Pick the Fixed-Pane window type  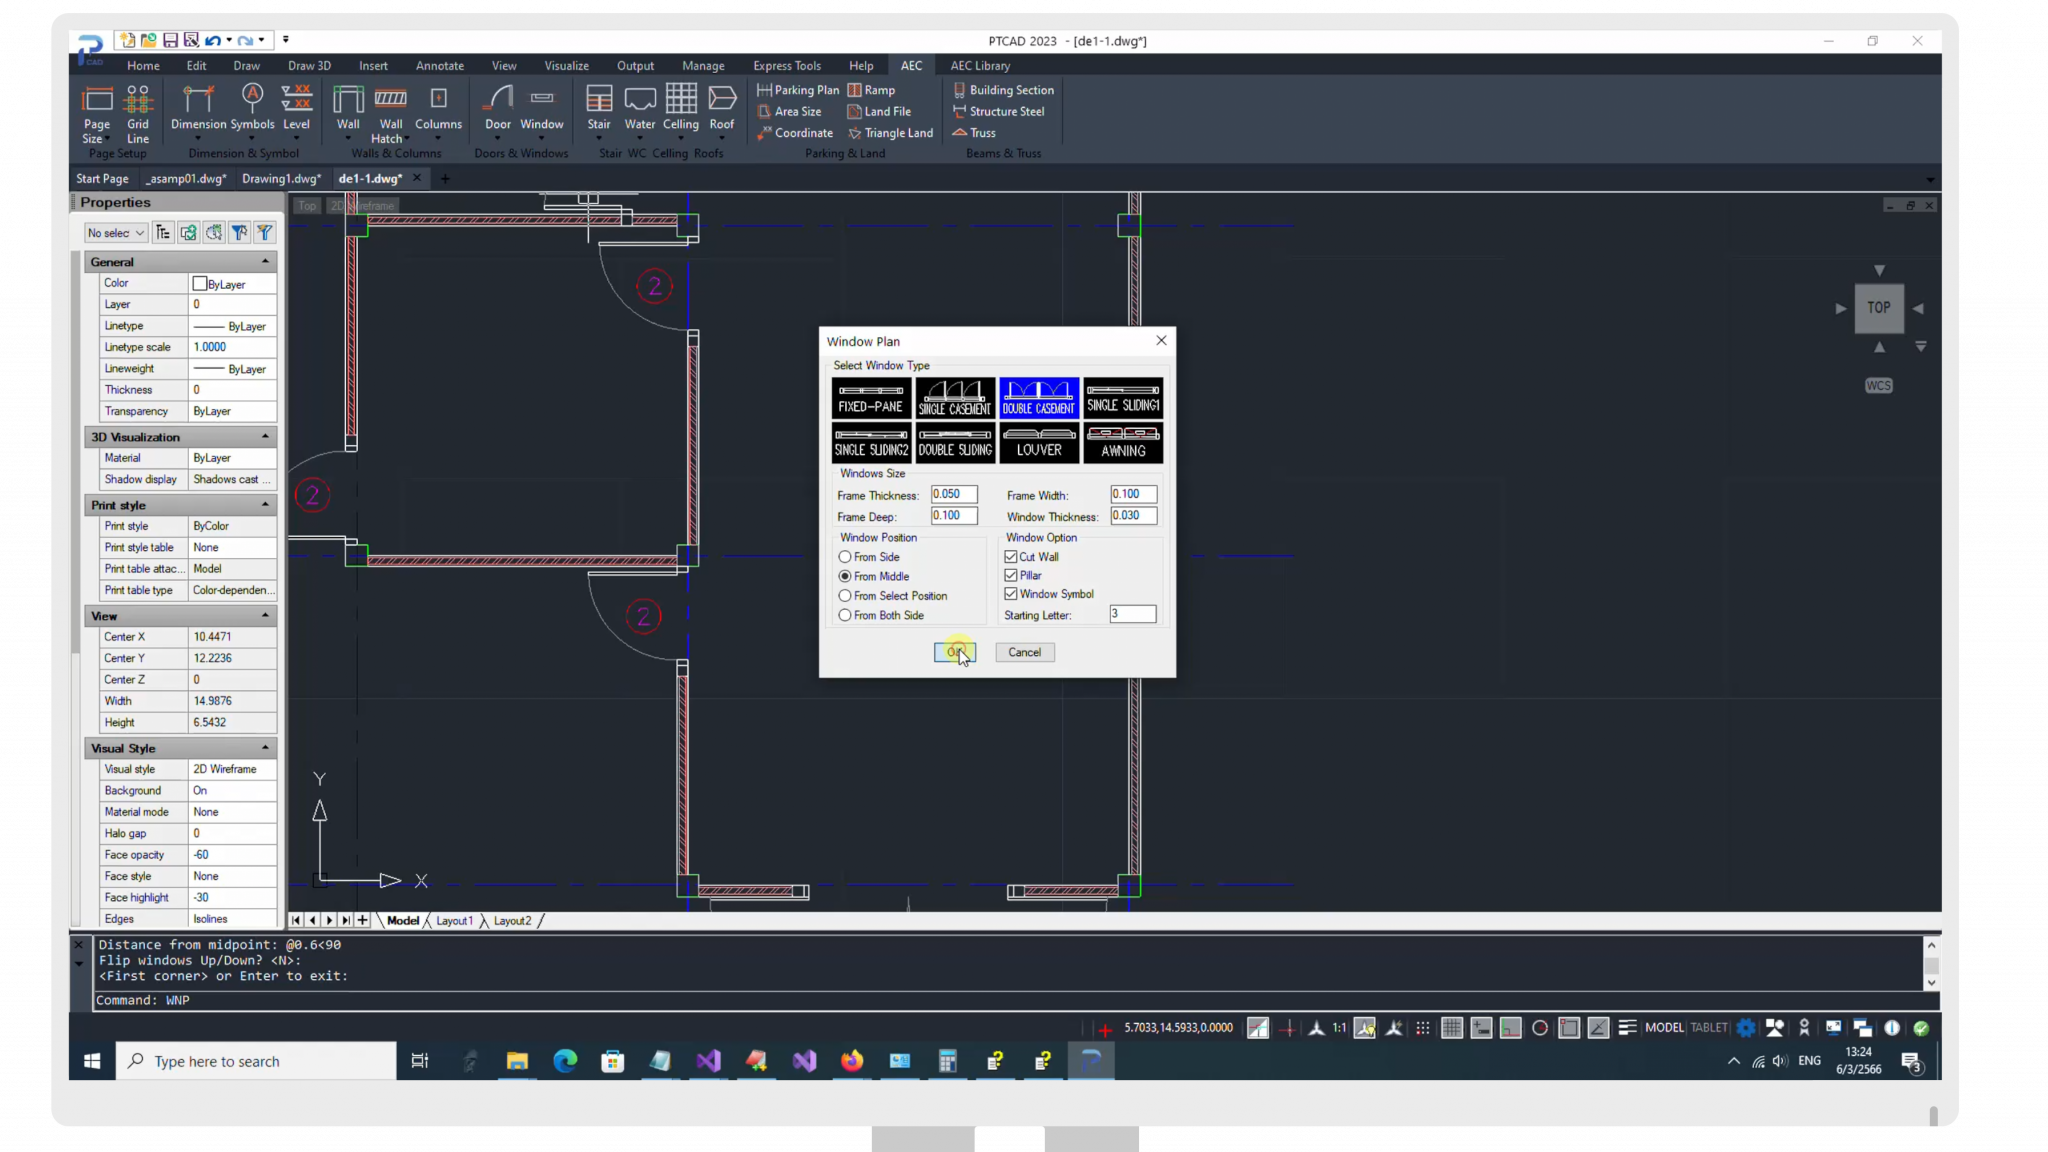(871, 398)
